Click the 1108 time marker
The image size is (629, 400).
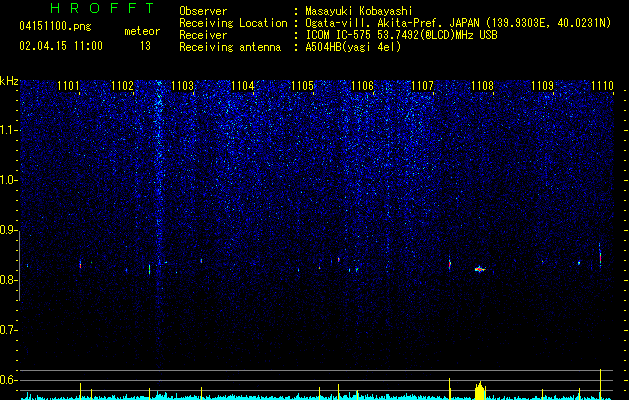click(x=483, y=86)
